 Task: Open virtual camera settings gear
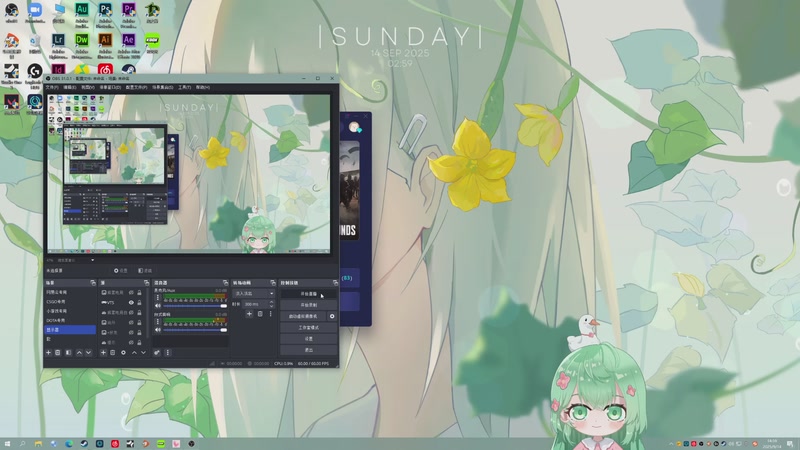[x=332, y=316]
